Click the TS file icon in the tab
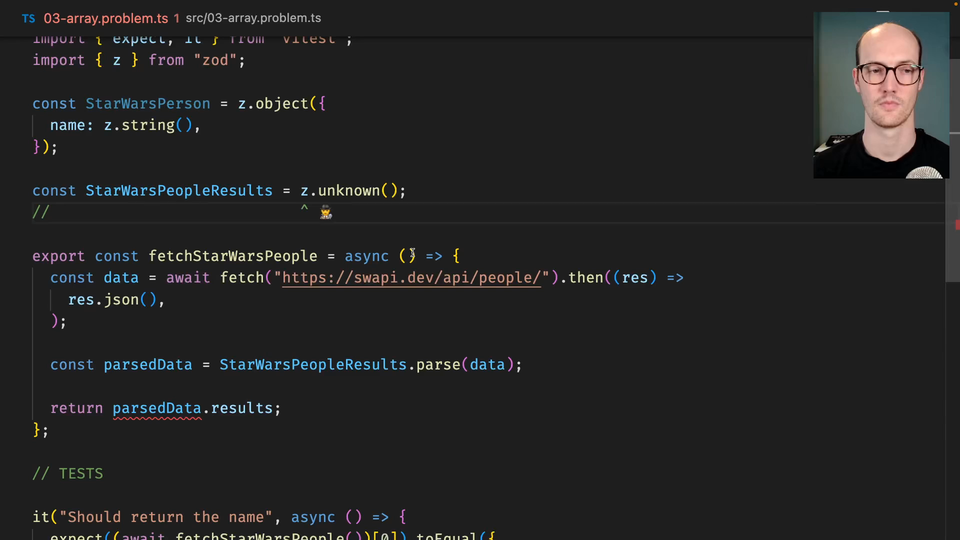This screenshot has width=960, height=540. pos(28,18)
